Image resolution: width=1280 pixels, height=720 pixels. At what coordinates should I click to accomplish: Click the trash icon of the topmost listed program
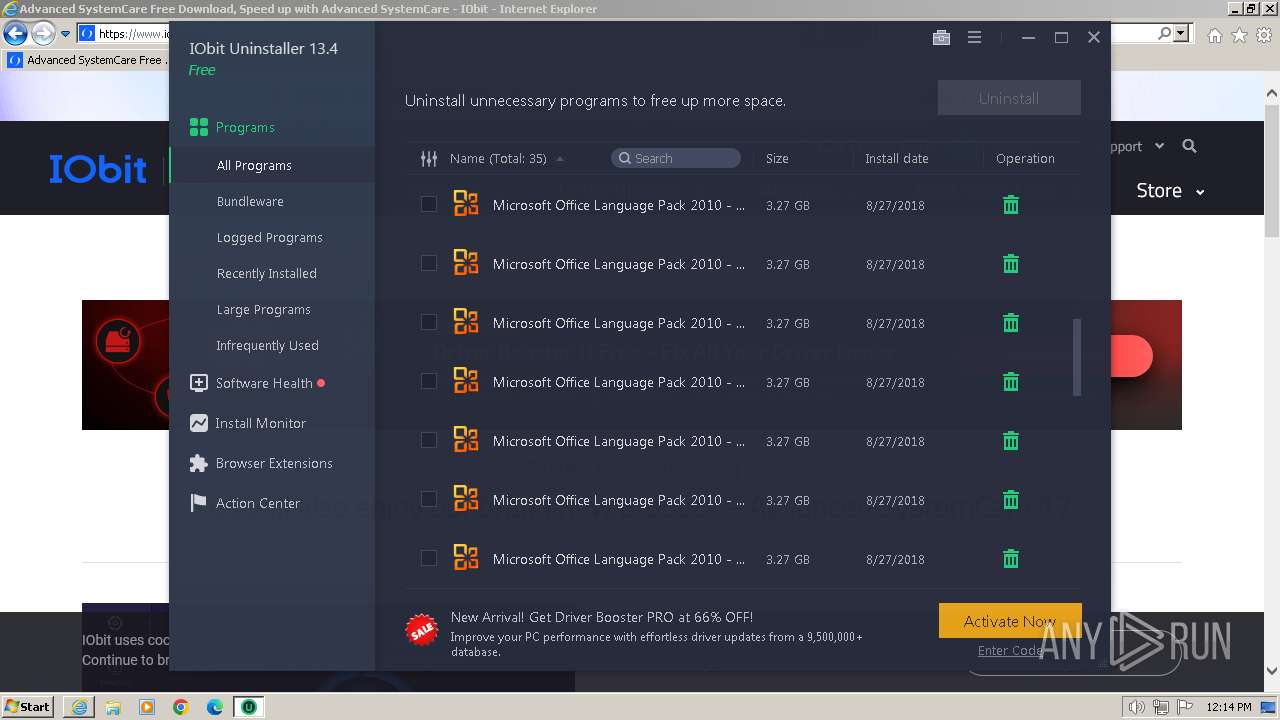point(1011,205)
